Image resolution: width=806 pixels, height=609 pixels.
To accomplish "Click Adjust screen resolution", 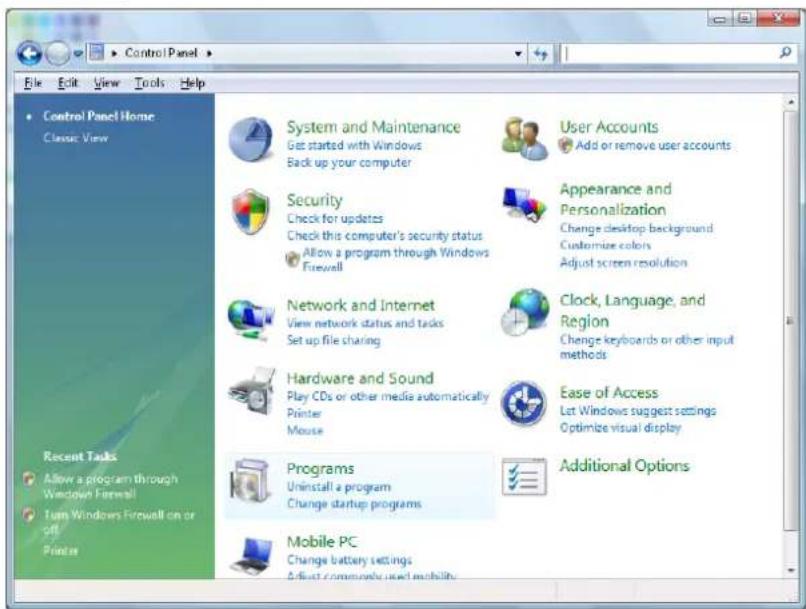I will (x=623, y=263).
